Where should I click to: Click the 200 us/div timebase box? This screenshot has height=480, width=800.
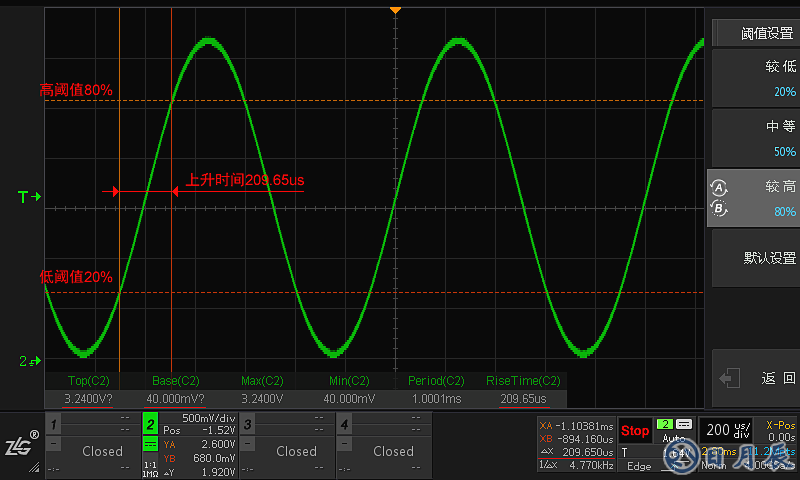725,431
